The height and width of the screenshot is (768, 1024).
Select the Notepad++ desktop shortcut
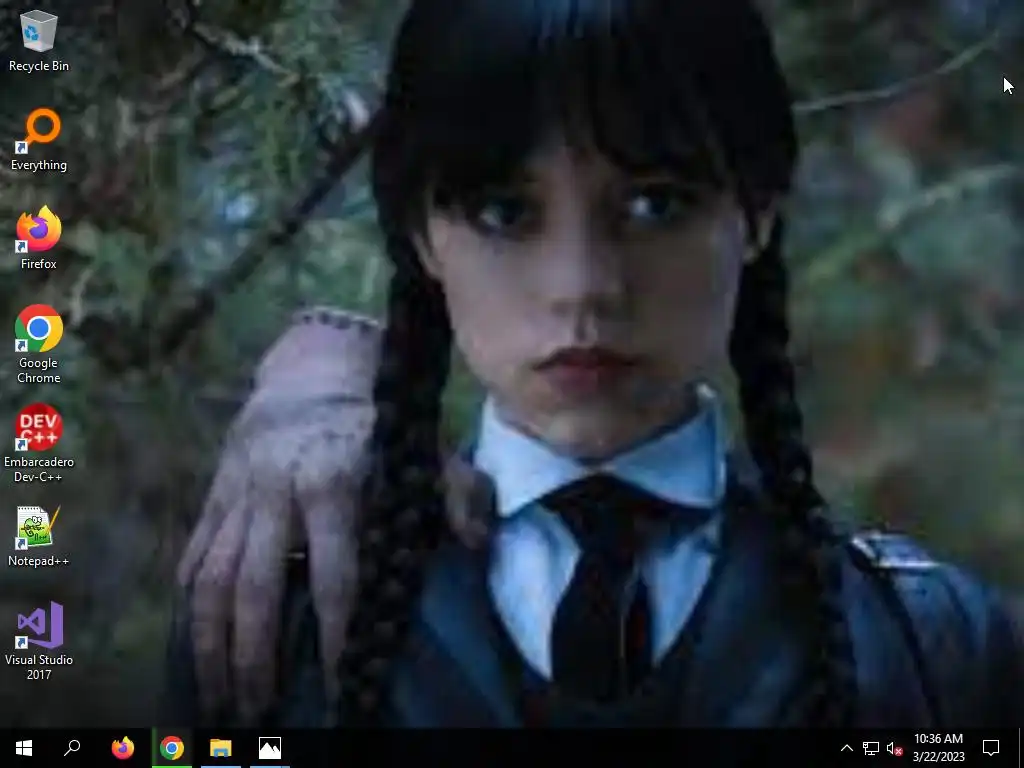tap(39, 536)
